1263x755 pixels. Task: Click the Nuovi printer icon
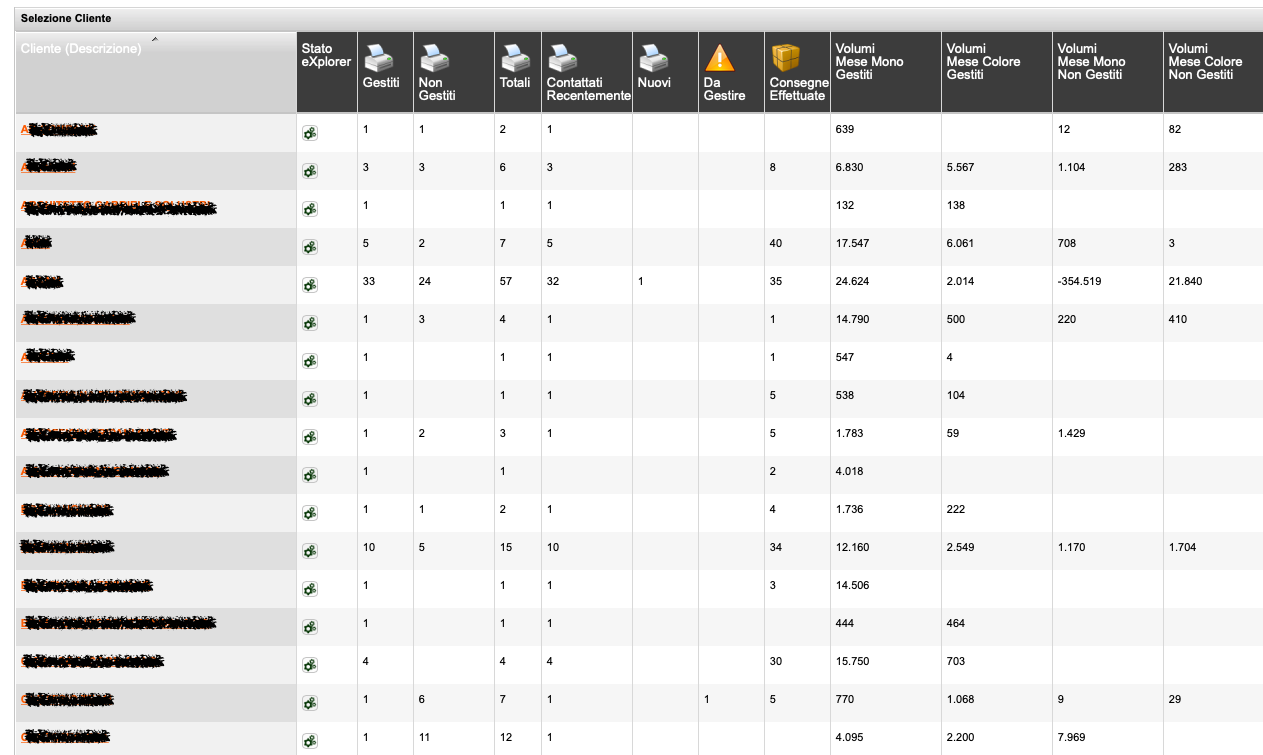pyautogui.click(x=653, y=58)
